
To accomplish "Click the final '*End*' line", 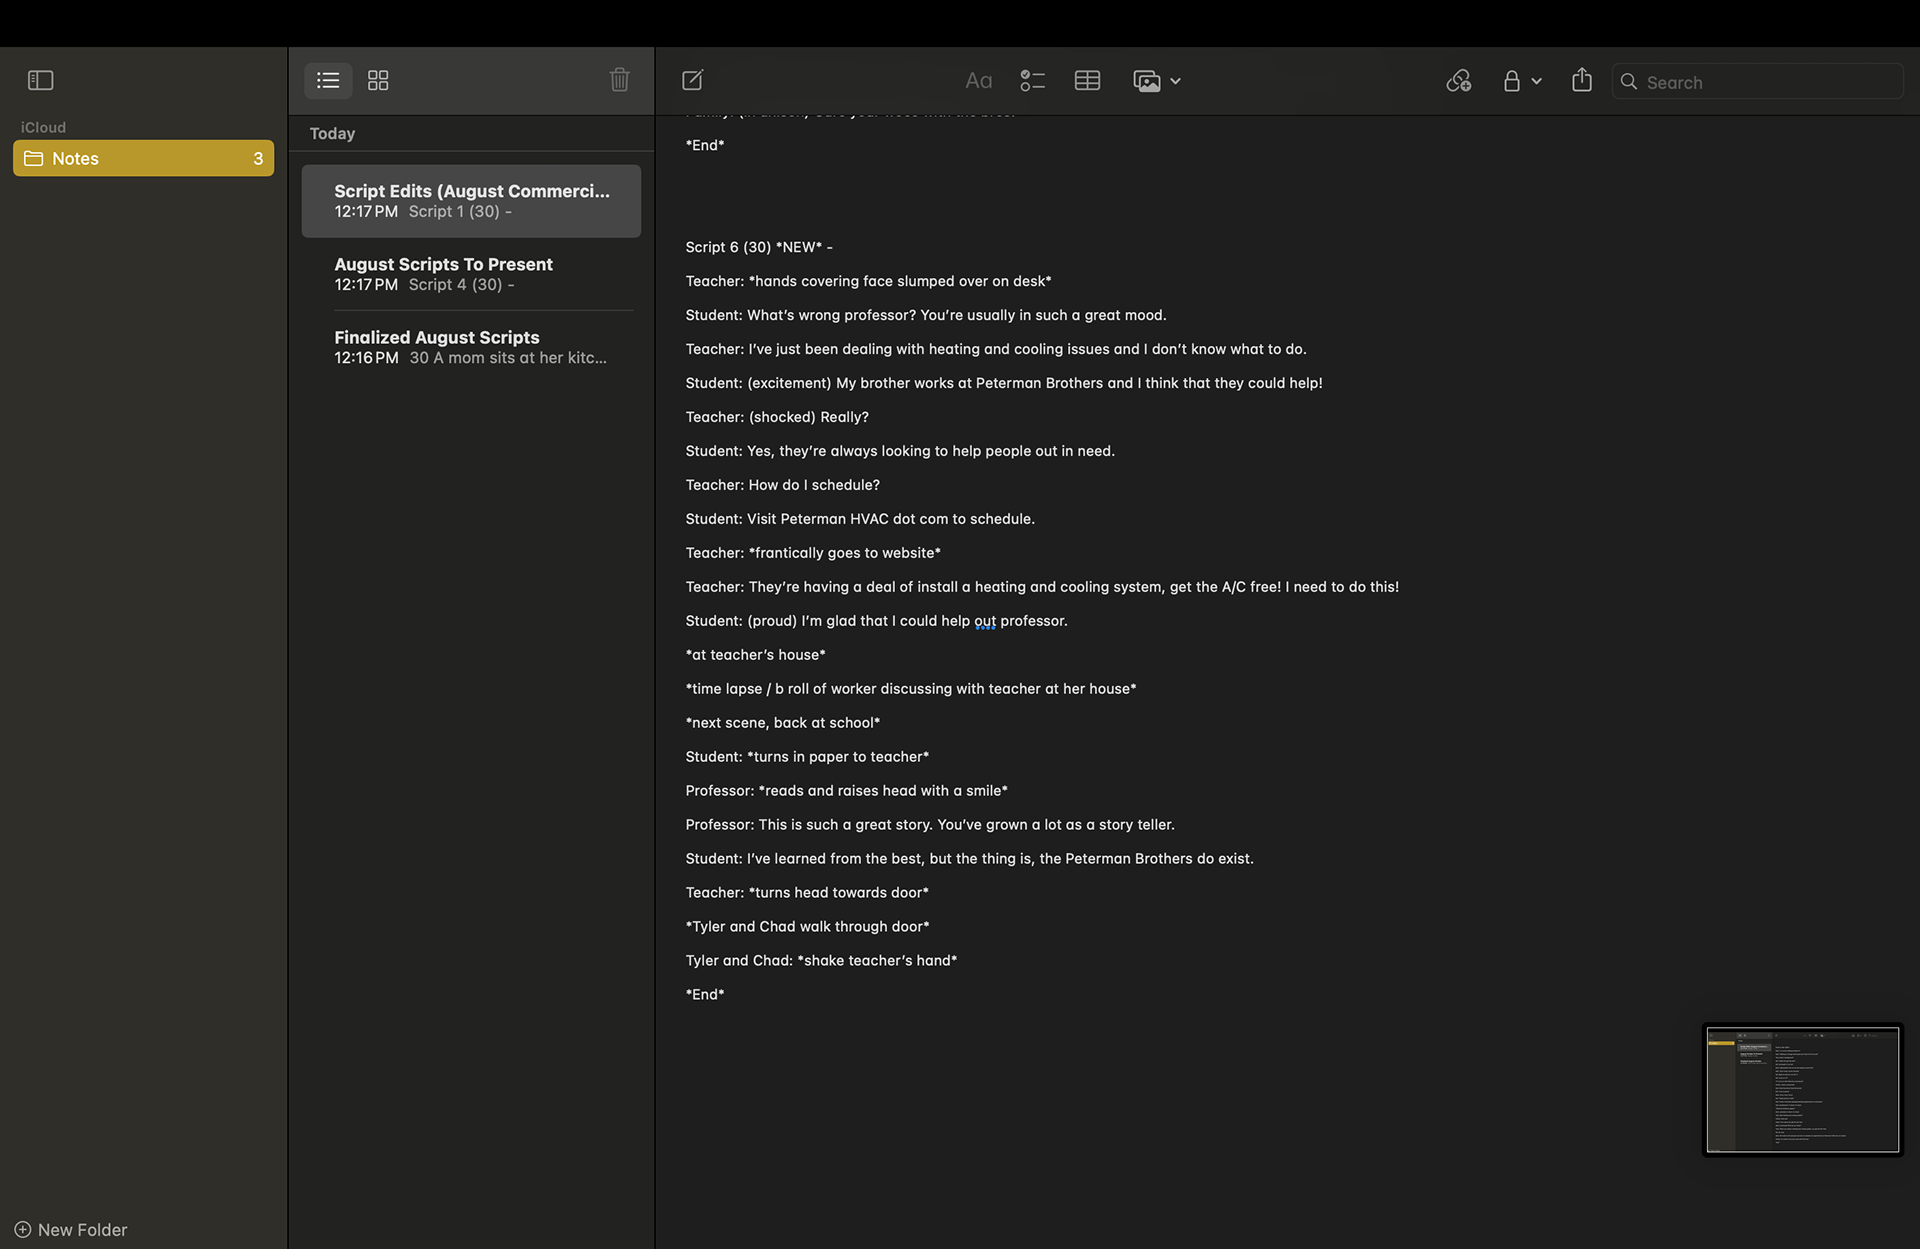I will pyautogui.click(x=705, y=995).
